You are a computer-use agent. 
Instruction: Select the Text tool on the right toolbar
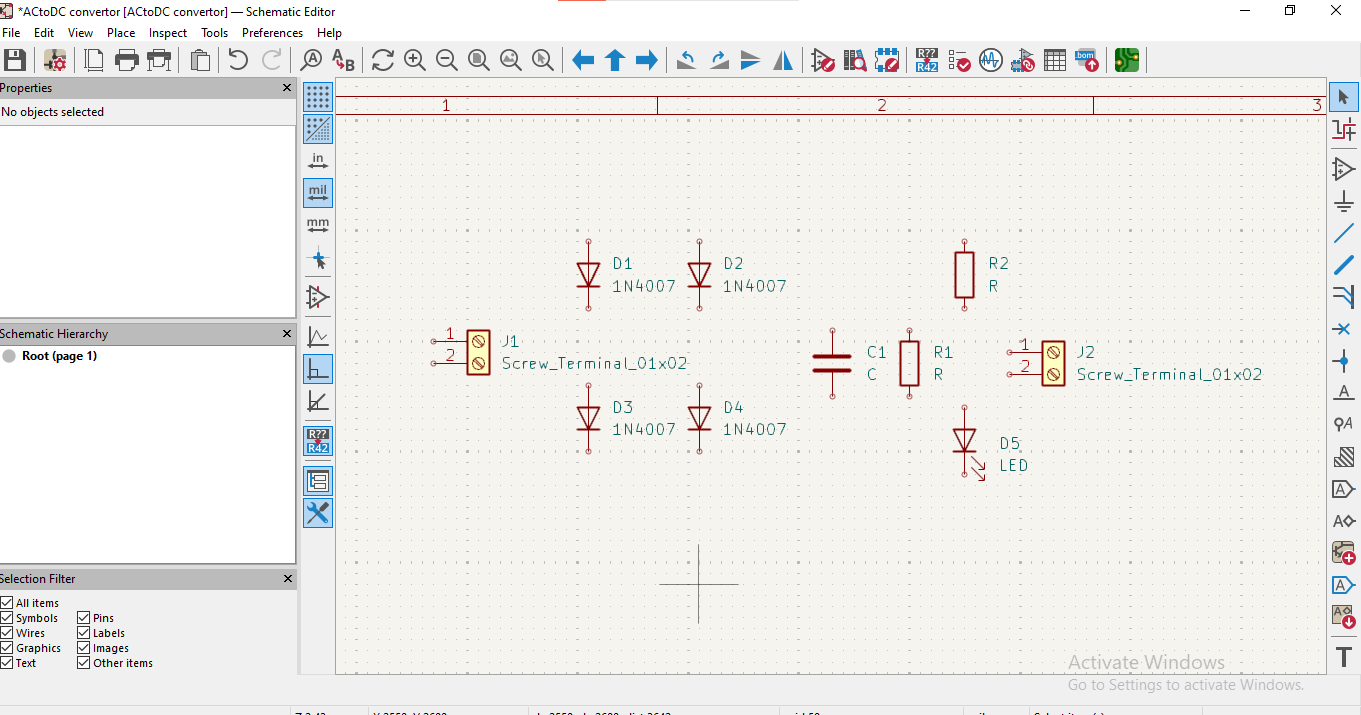coord(1343,657)
